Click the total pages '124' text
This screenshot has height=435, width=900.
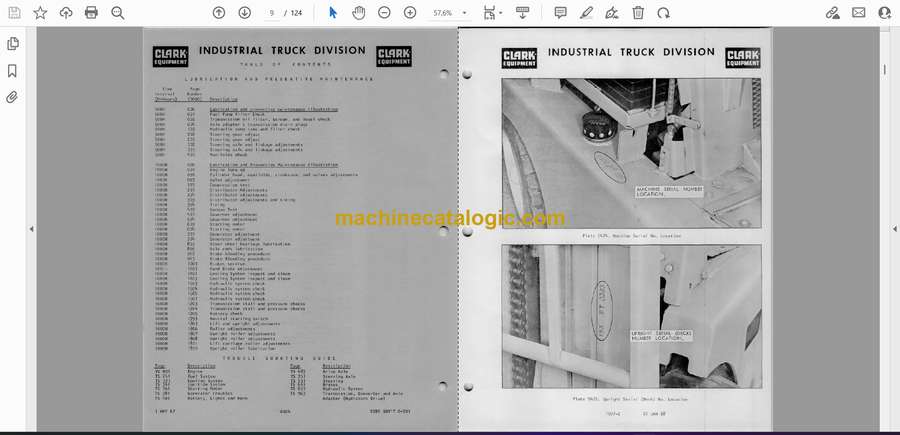(x=296, y=13)
